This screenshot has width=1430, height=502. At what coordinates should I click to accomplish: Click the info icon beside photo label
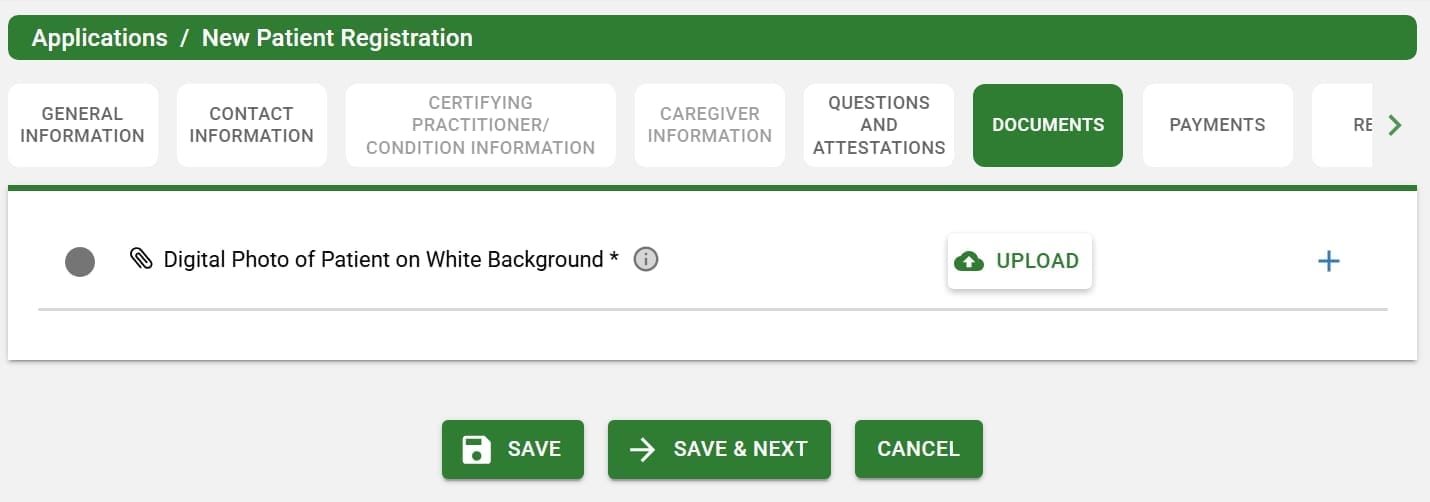[646, 260]
